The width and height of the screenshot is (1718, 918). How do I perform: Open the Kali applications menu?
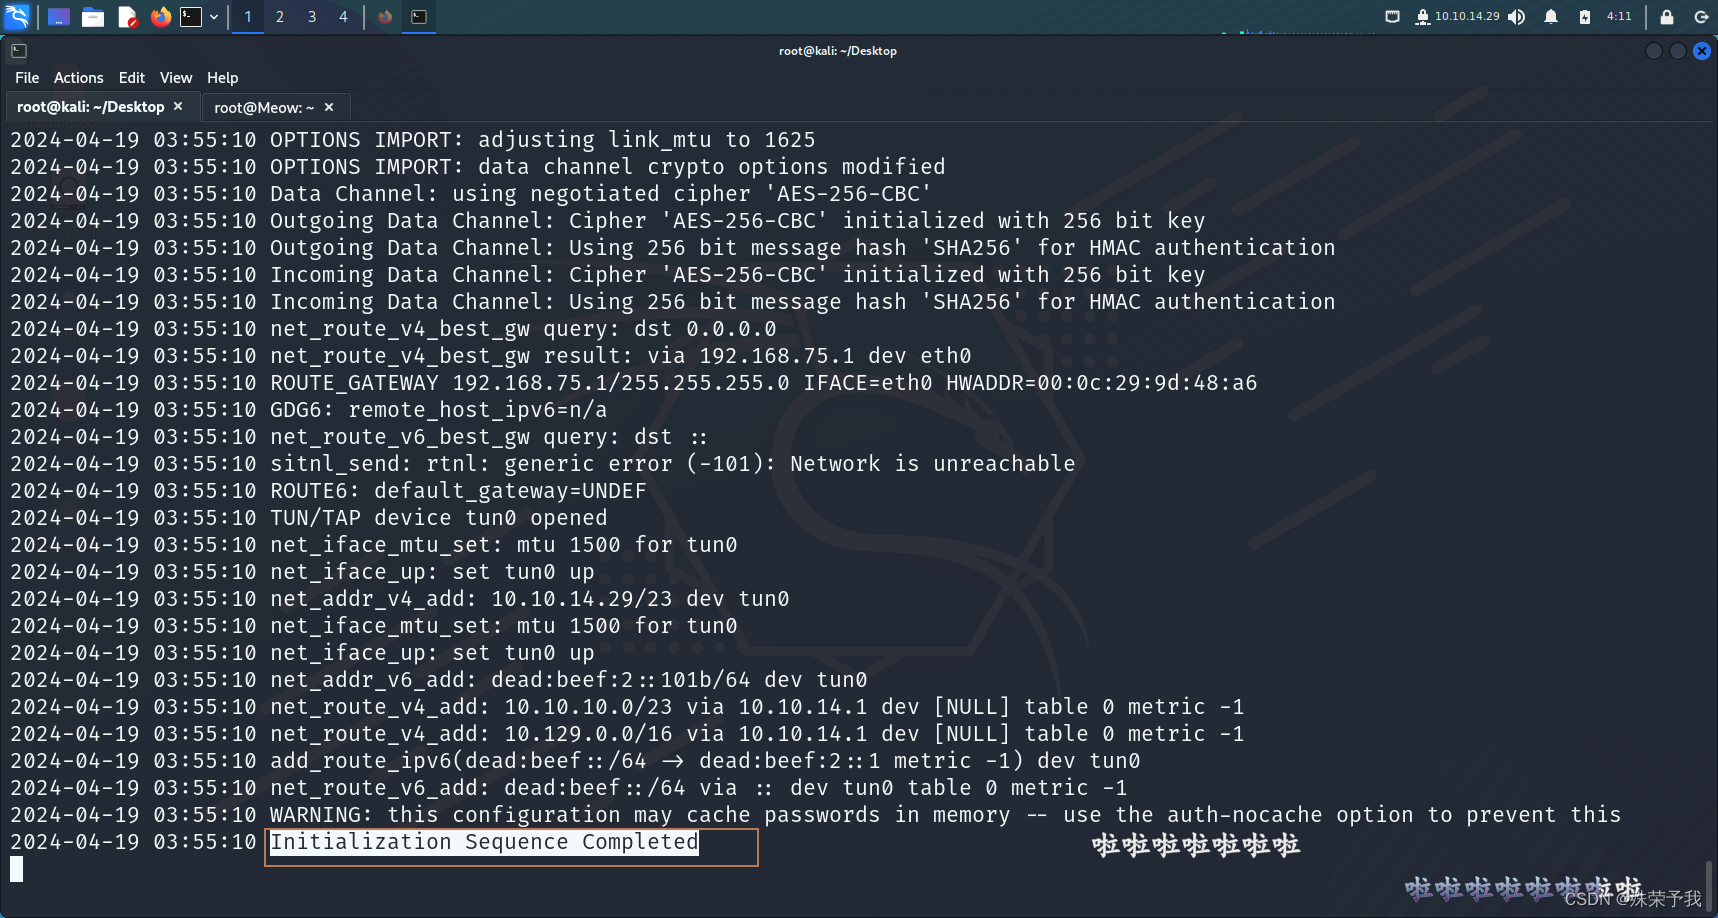17,16
